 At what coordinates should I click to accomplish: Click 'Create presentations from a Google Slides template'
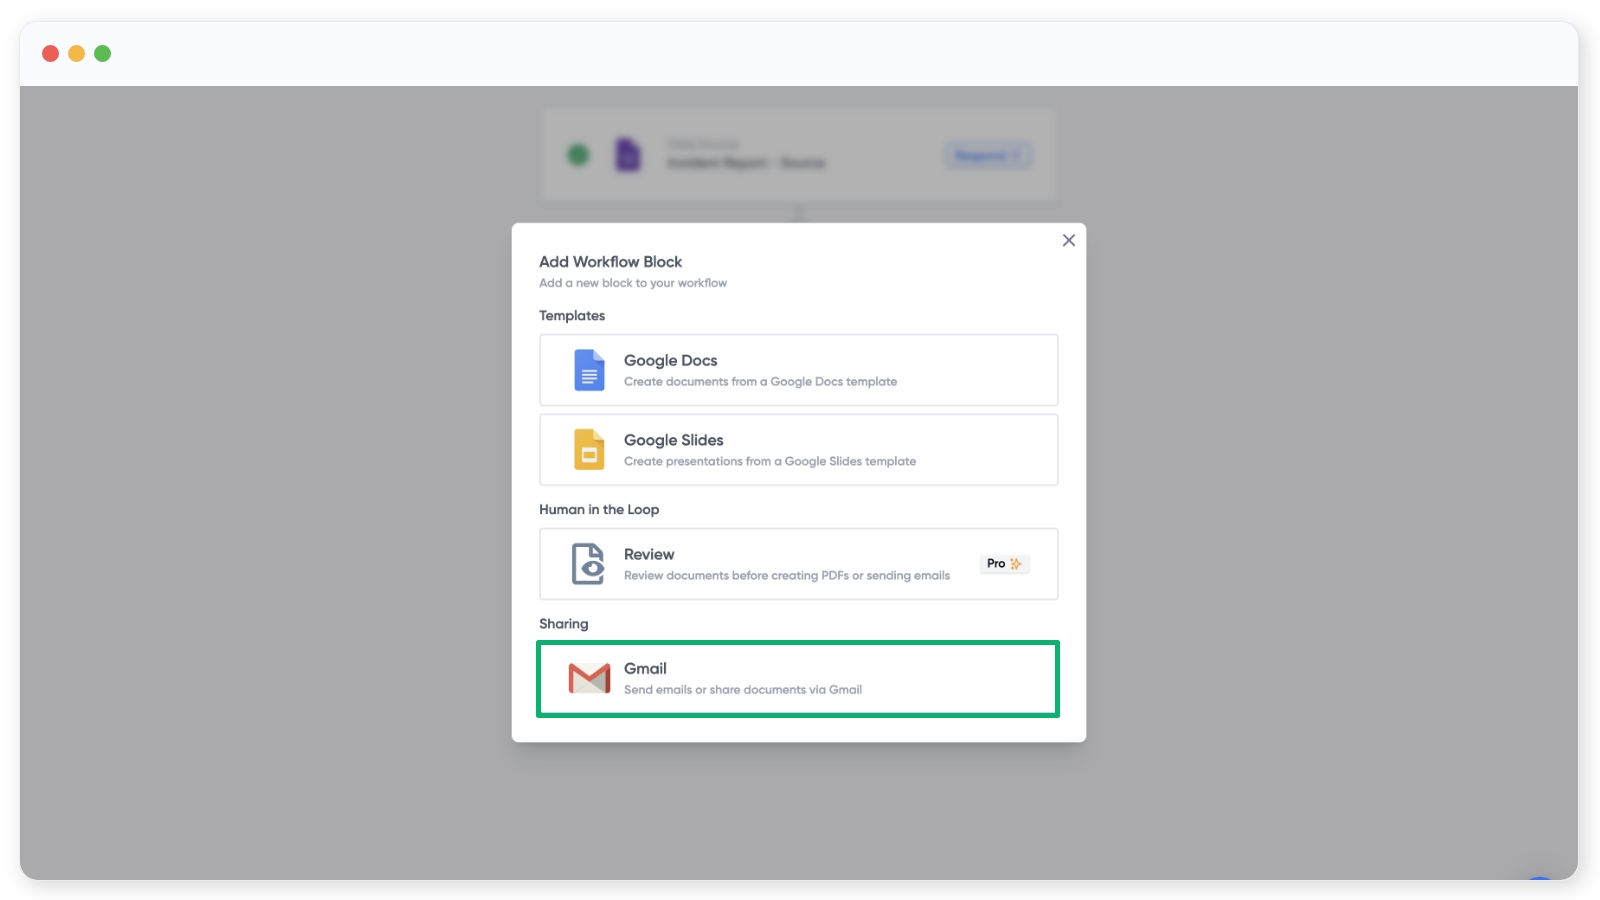coord(769,462)
